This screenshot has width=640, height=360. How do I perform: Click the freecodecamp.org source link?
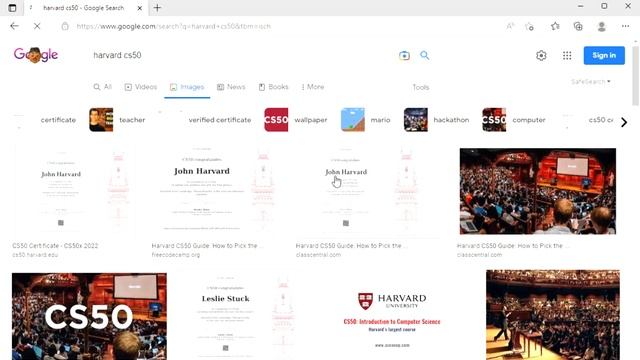tap(176, 255)
